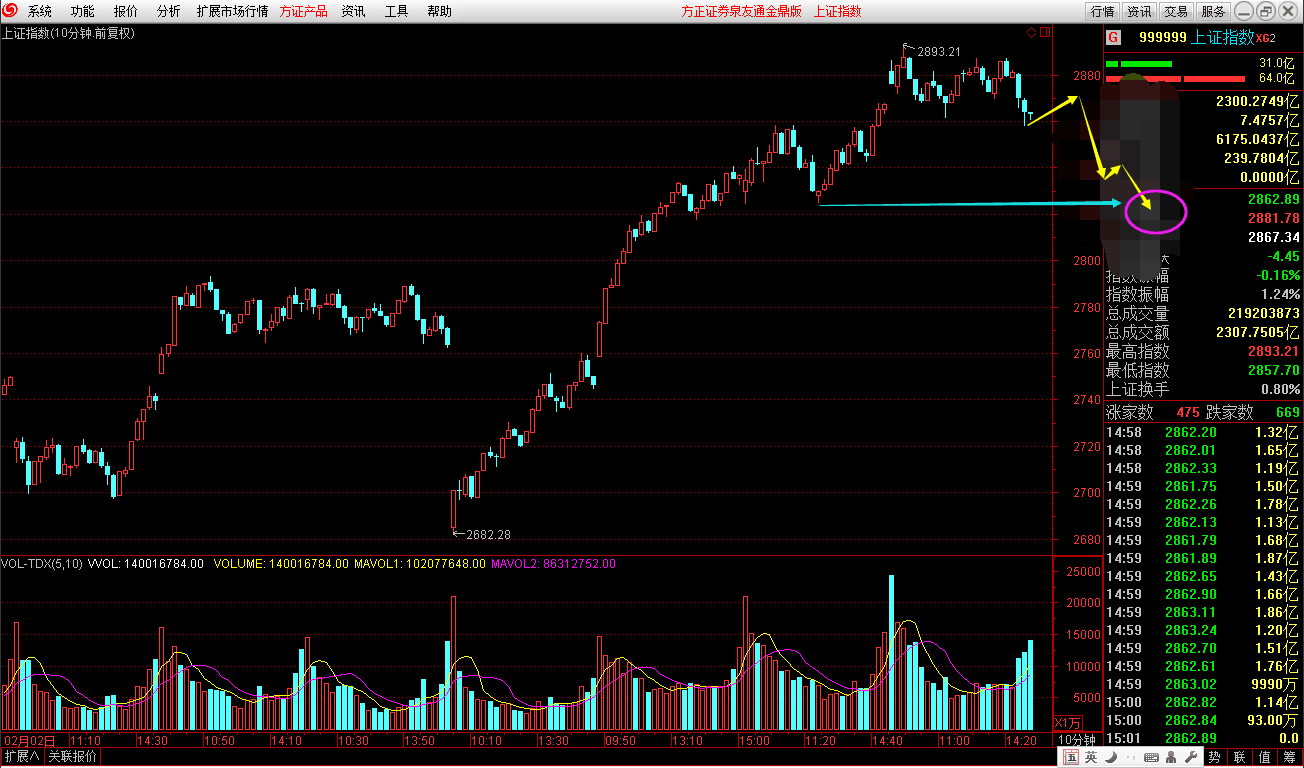The image size is (1304, 768).
Task: Open the 报价 menu
Action: 126,12
